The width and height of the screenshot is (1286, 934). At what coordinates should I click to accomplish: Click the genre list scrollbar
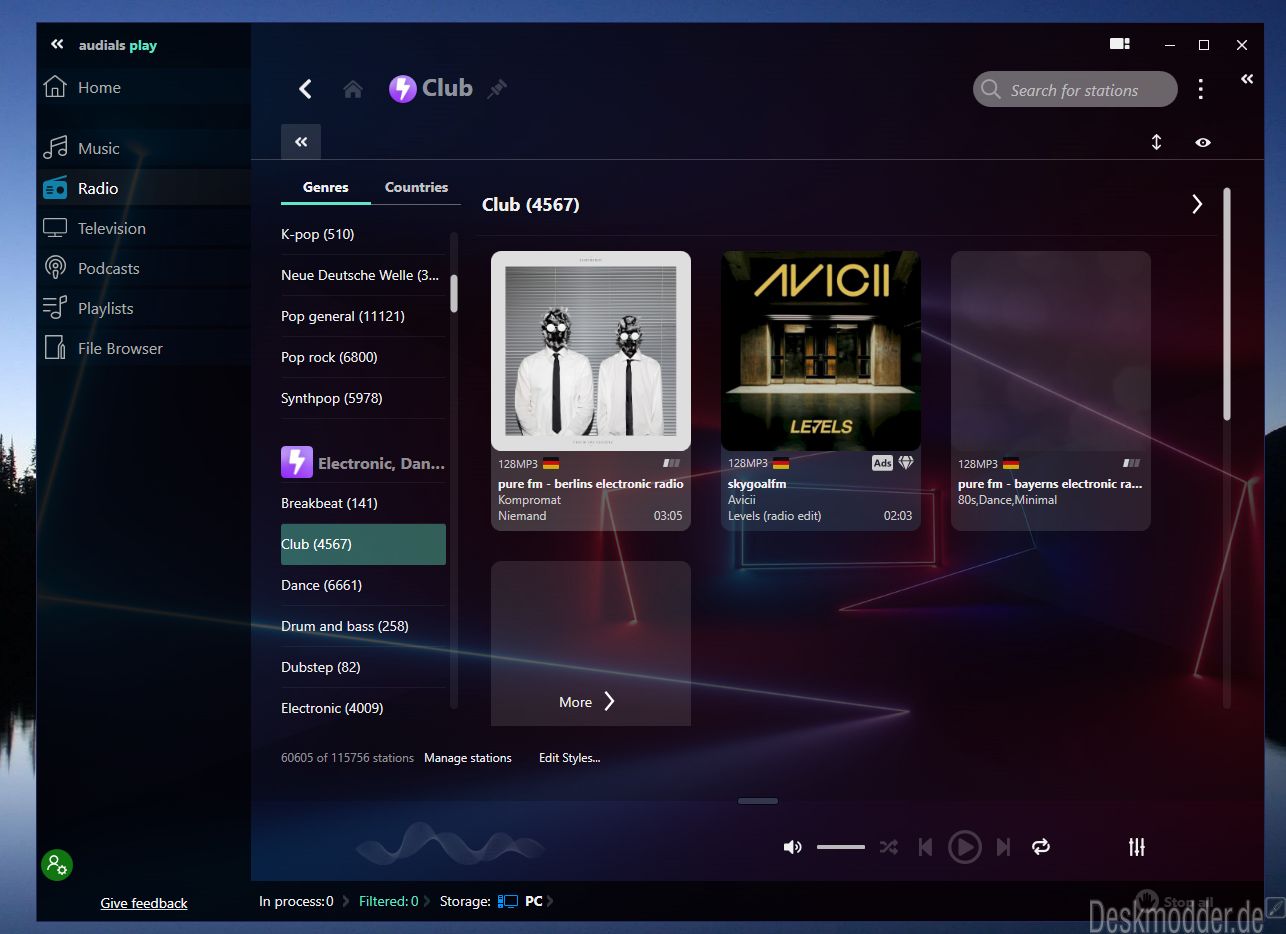tap(454, 293)
